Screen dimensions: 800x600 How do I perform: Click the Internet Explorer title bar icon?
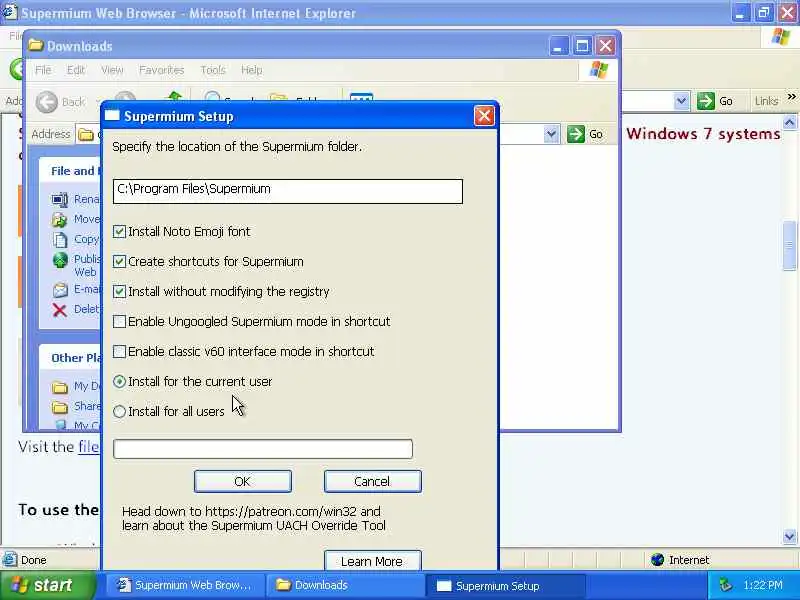9,12
